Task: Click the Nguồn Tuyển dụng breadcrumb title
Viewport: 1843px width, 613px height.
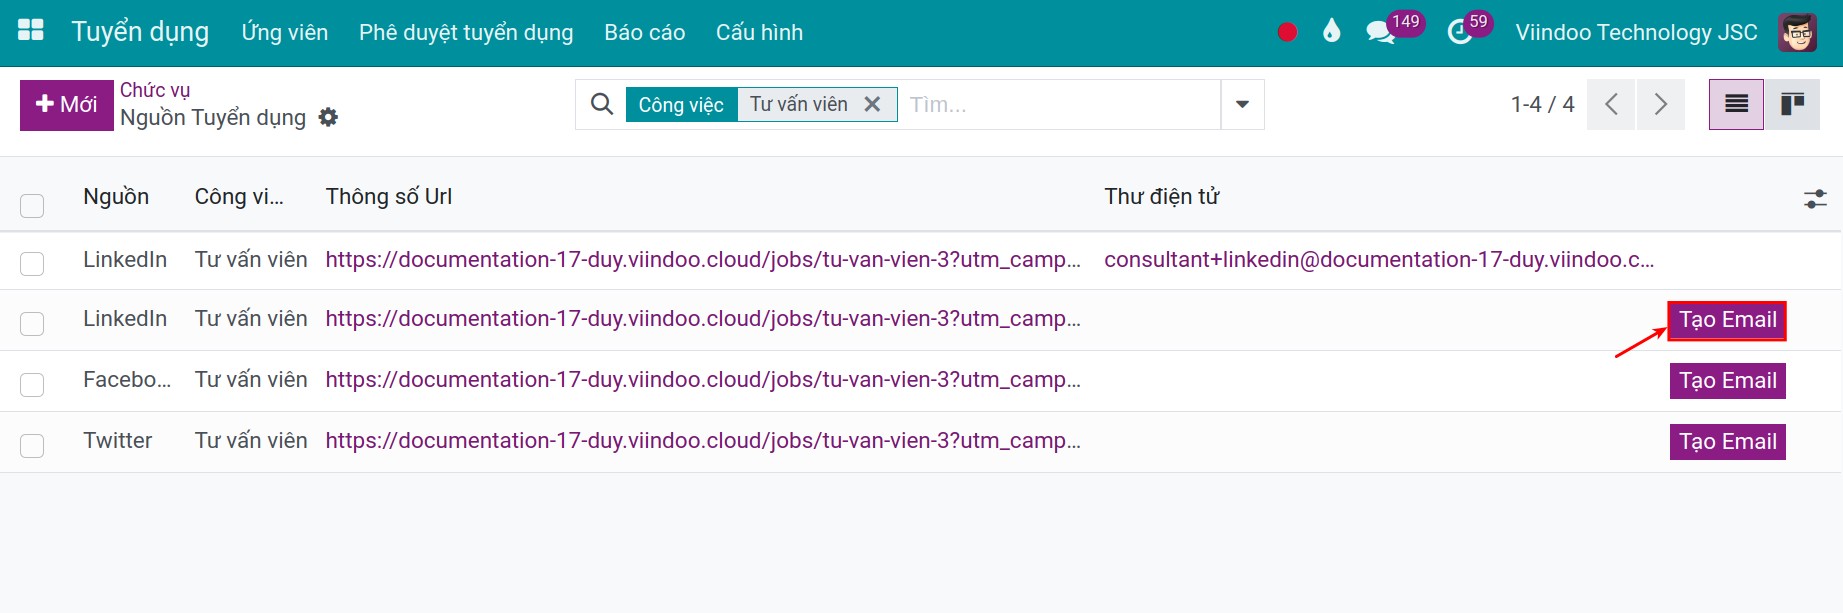Action: (x=213, y=118)
